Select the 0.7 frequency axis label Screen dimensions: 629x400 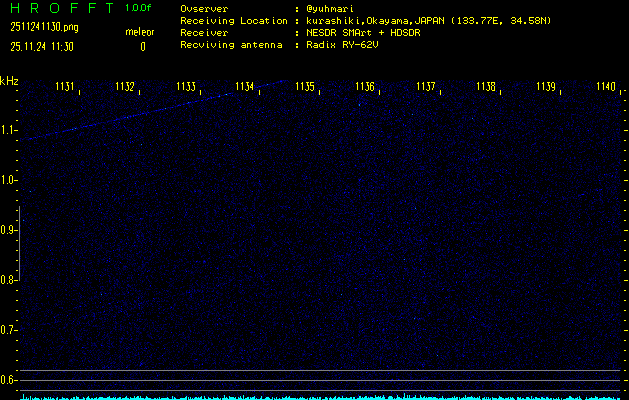pos(9,330)
